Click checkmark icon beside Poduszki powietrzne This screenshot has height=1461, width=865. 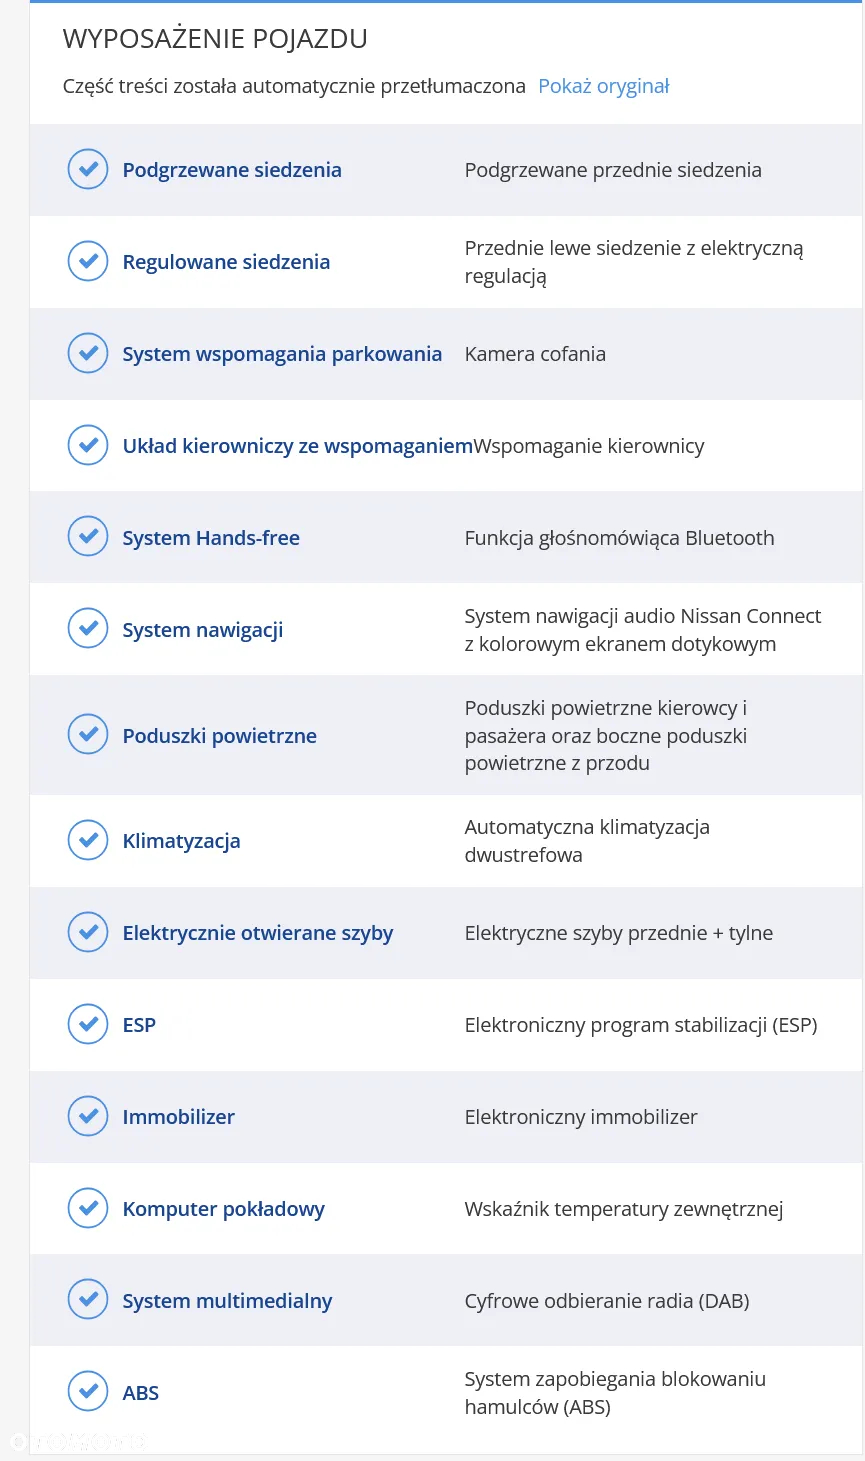(88, 735)
